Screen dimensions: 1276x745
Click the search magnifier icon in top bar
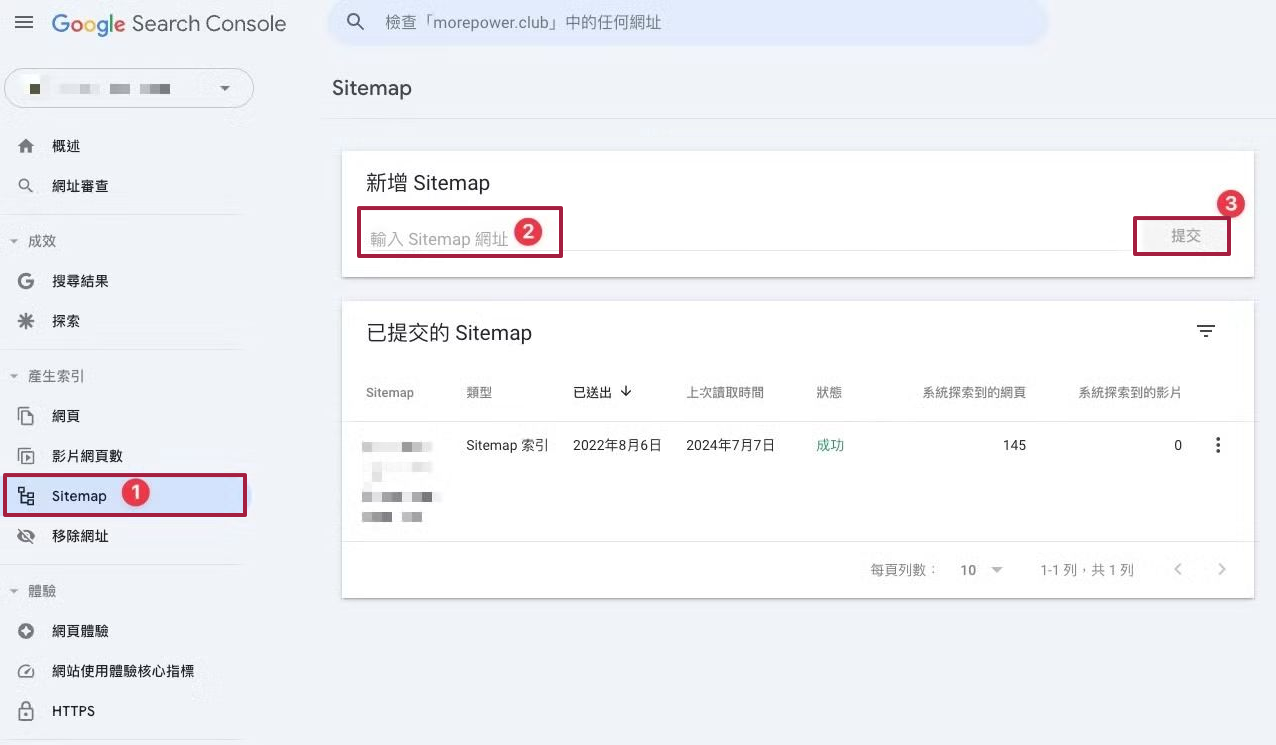click(x=355, y=22)
